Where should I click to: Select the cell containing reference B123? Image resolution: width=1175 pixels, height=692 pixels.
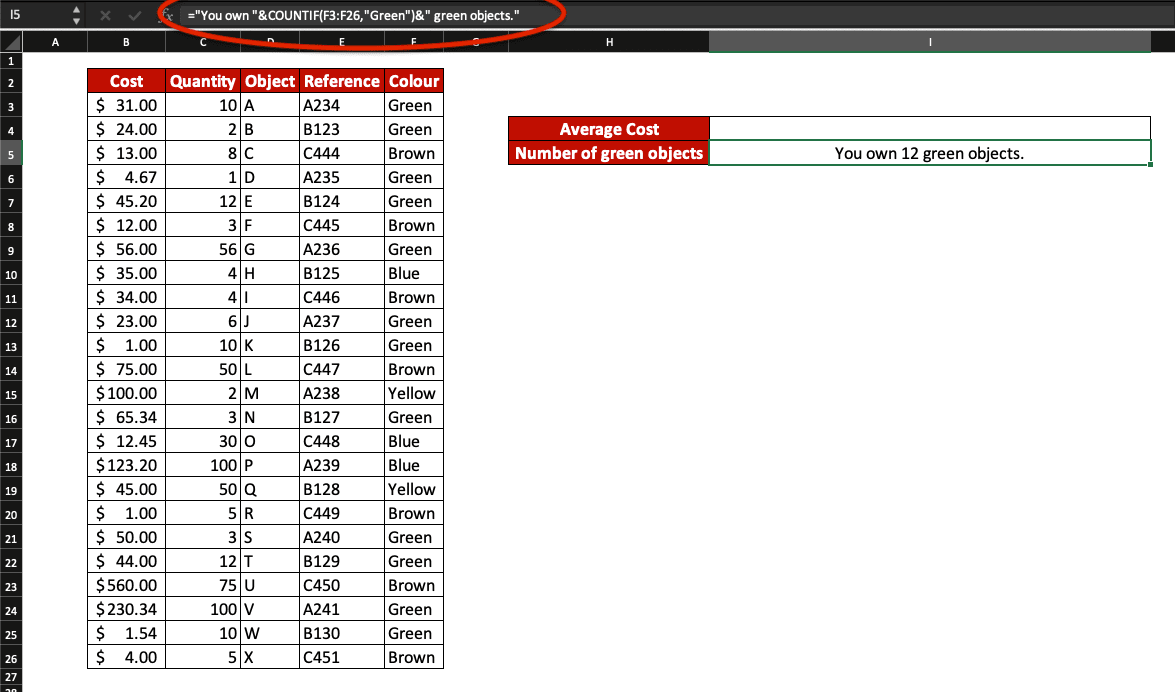coord(341,129)
